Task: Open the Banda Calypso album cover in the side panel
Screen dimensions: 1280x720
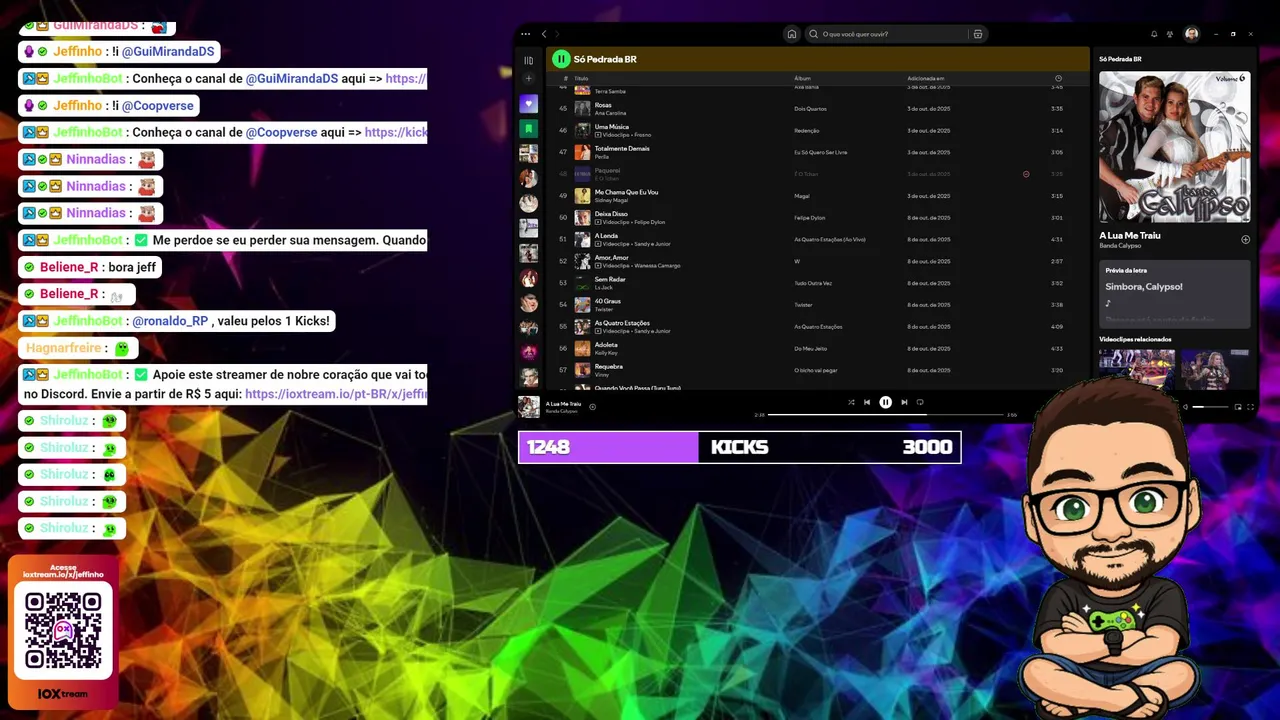Action: [x=1174, y=147]
